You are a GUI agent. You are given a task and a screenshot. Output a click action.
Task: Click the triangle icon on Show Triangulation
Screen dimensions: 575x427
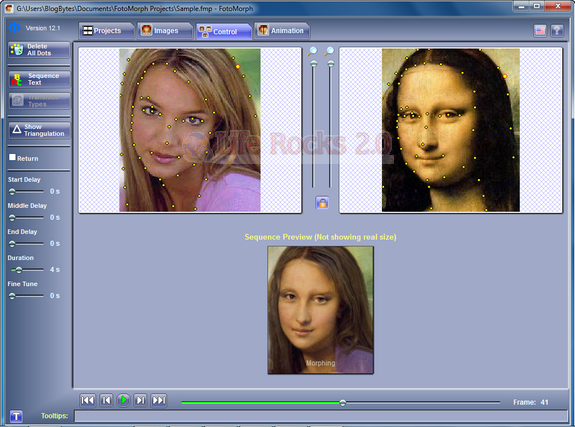click(17, 129)
